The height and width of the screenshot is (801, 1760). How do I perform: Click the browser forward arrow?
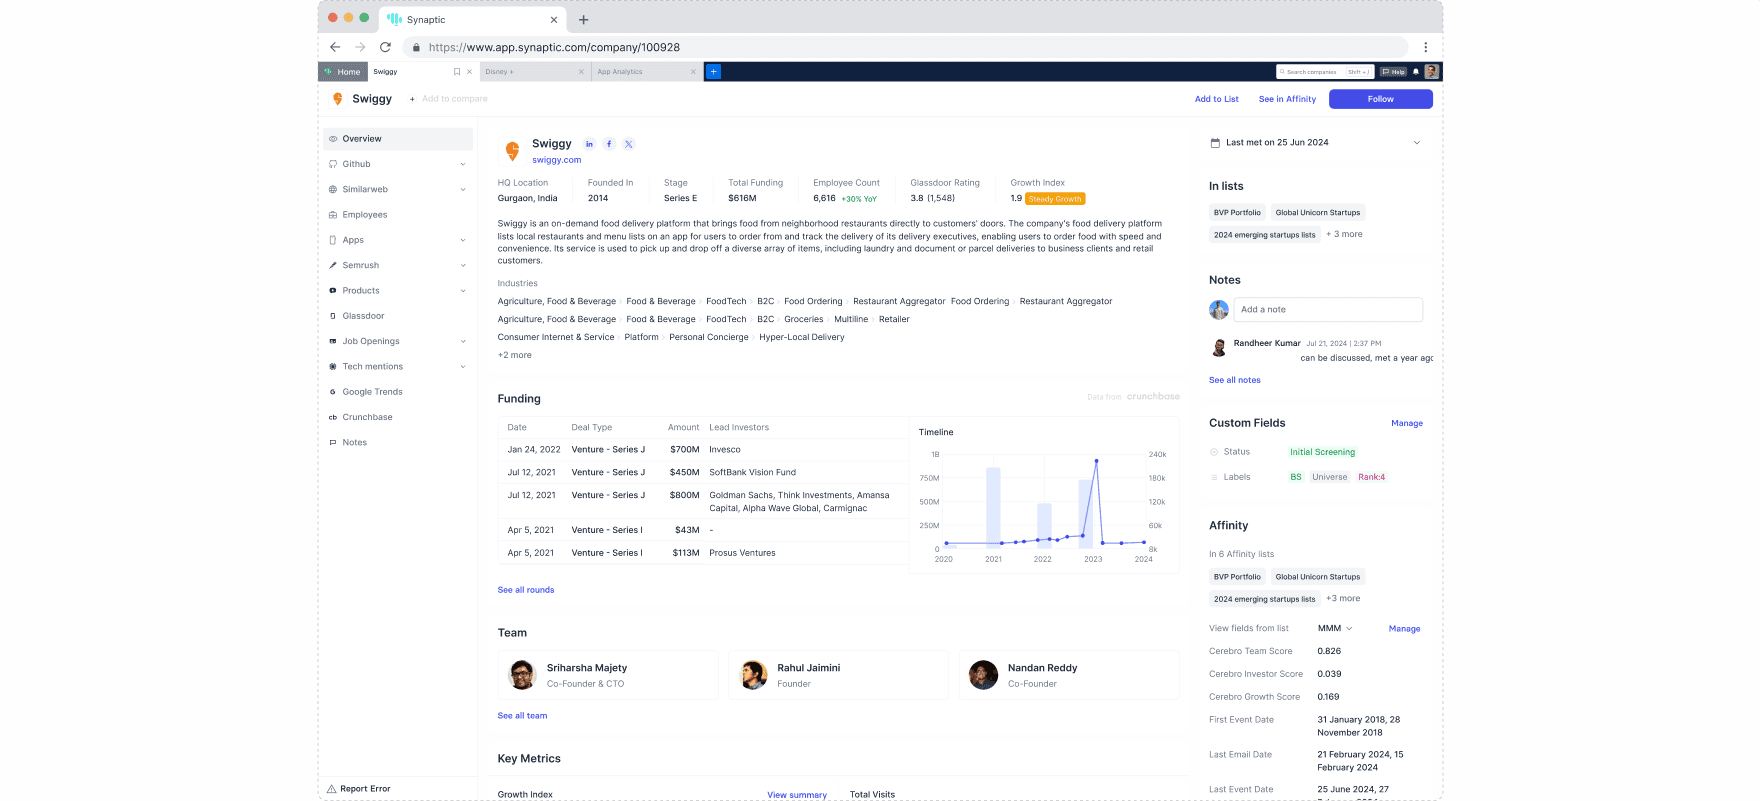[360, 47]
